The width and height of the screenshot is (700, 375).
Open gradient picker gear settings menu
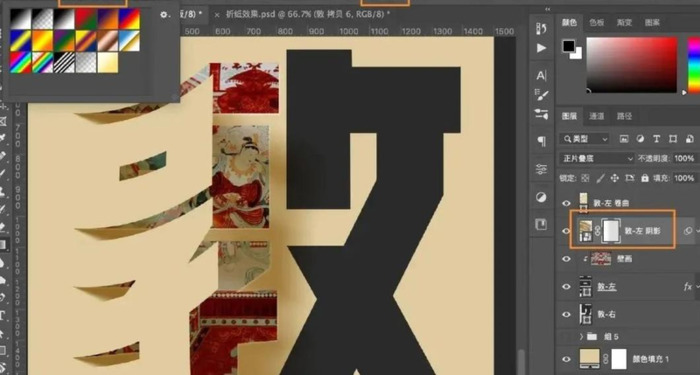click(164, 15)
